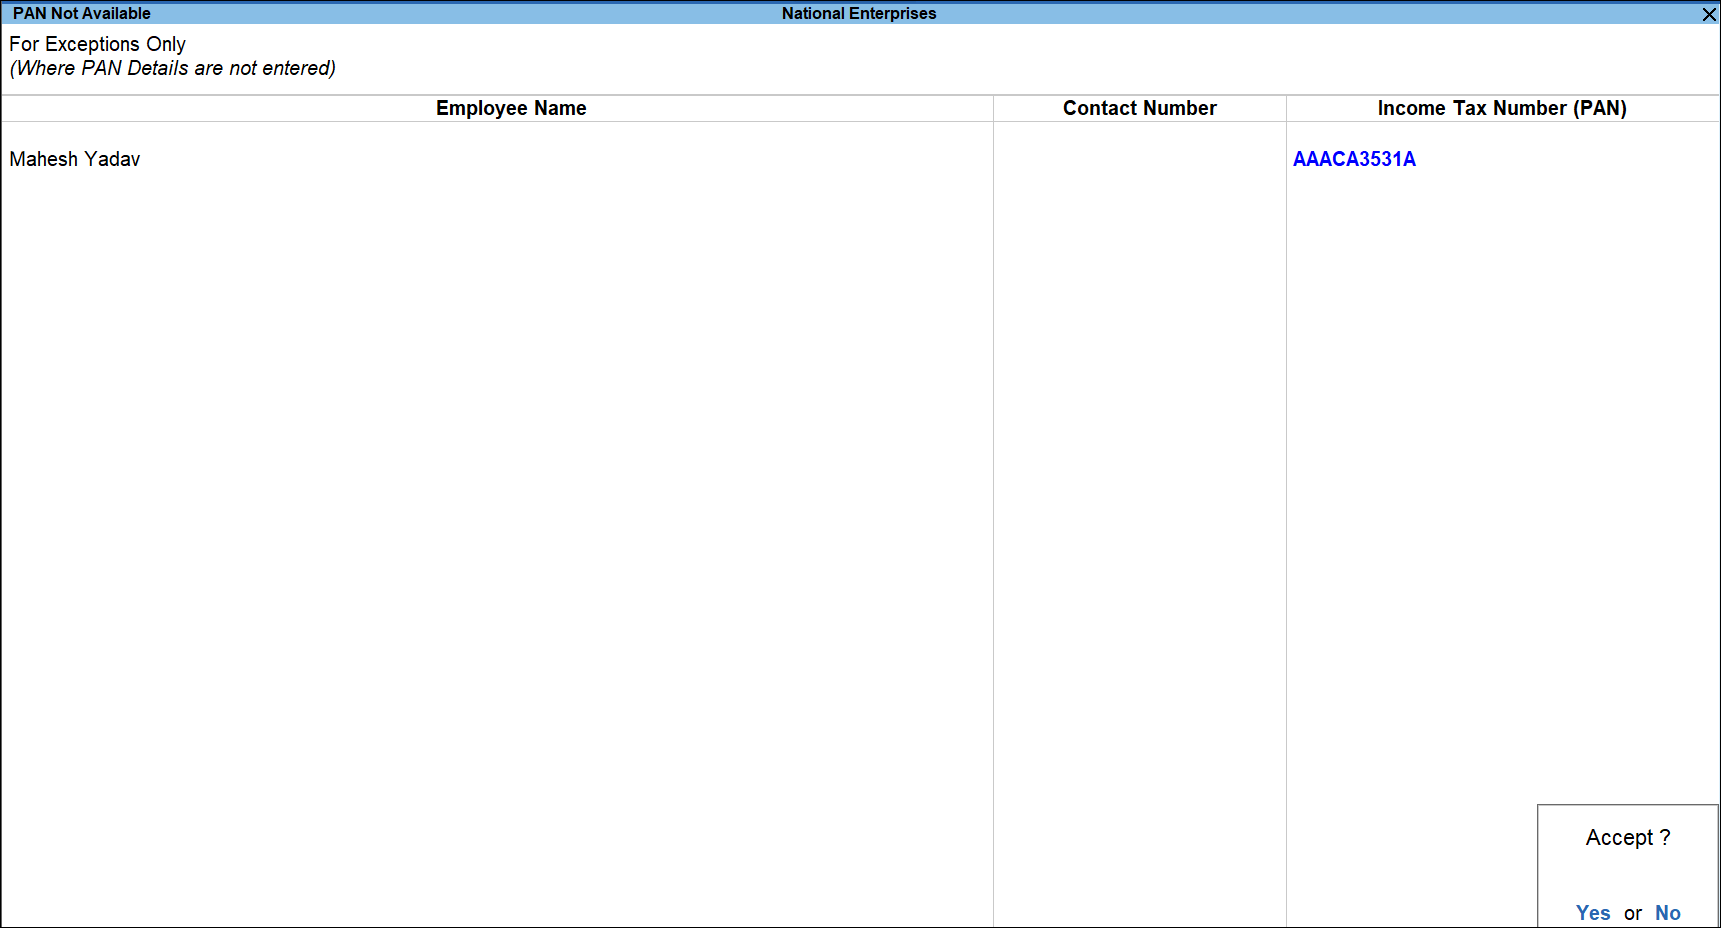This screenshot has height=928, width=1721.
Task: Click Yes to accept the entry
Action: (1592, 912)
